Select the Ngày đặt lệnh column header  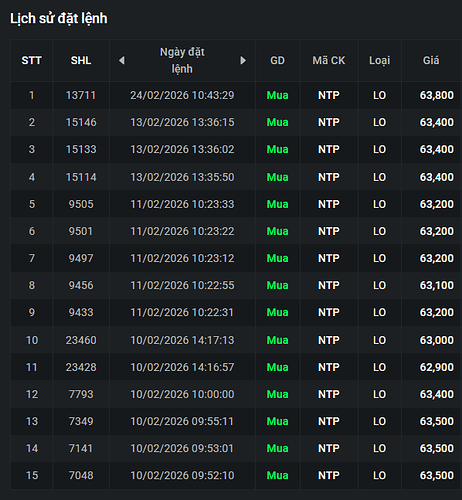point(182,60)
